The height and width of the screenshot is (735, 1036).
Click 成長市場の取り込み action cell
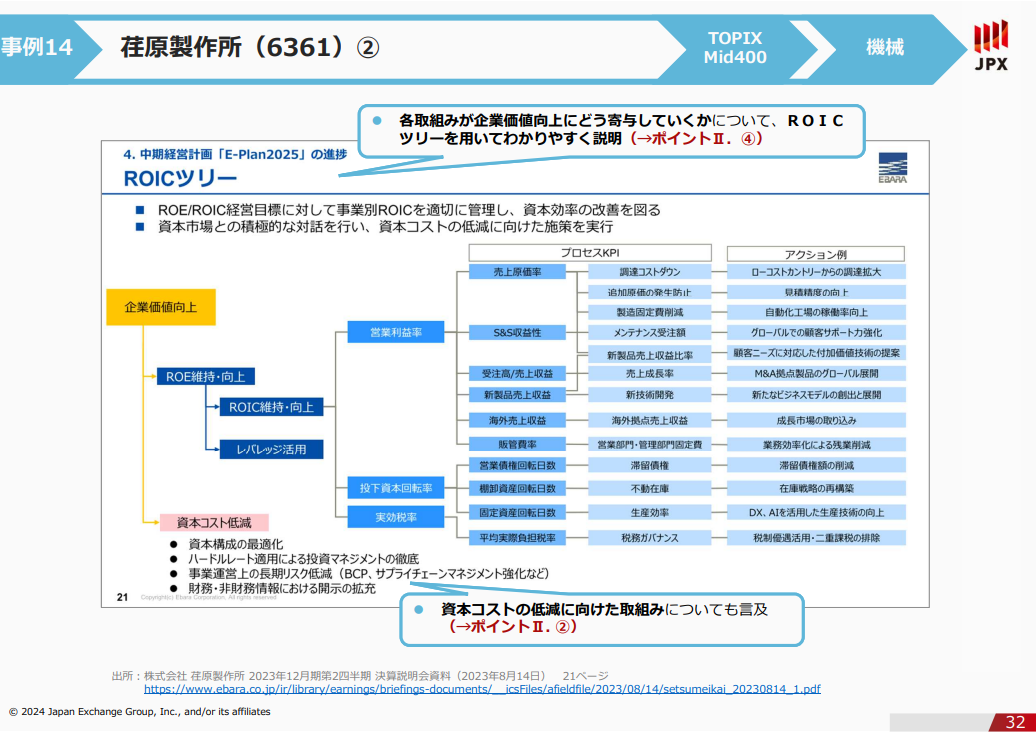(x=816, y=420)
